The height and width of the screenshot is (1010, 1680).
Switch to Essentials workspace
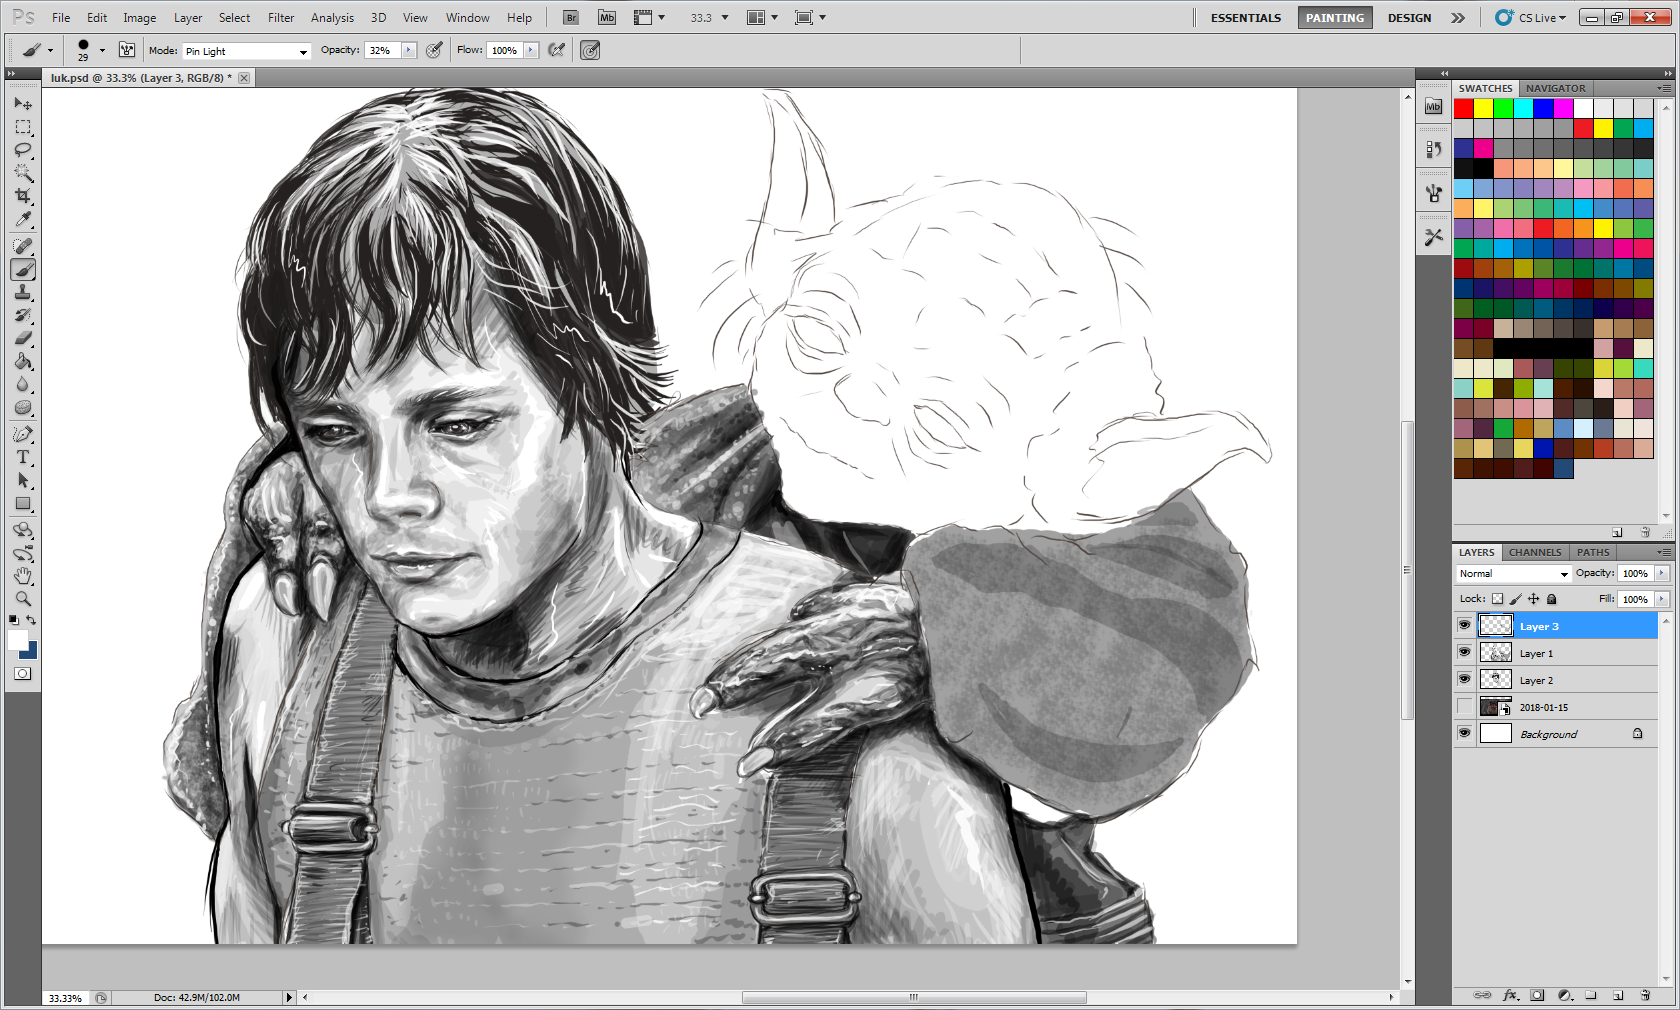pyautogui.click(x=1246, y=18)
